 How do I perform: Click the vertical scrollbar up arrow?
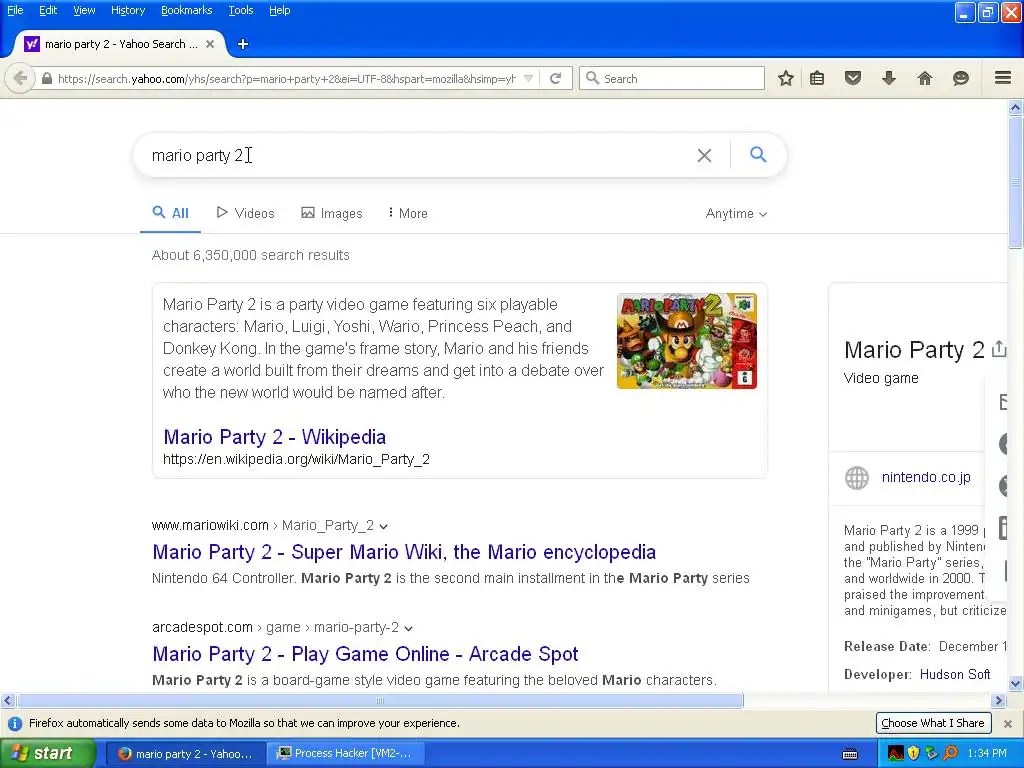1016,107
